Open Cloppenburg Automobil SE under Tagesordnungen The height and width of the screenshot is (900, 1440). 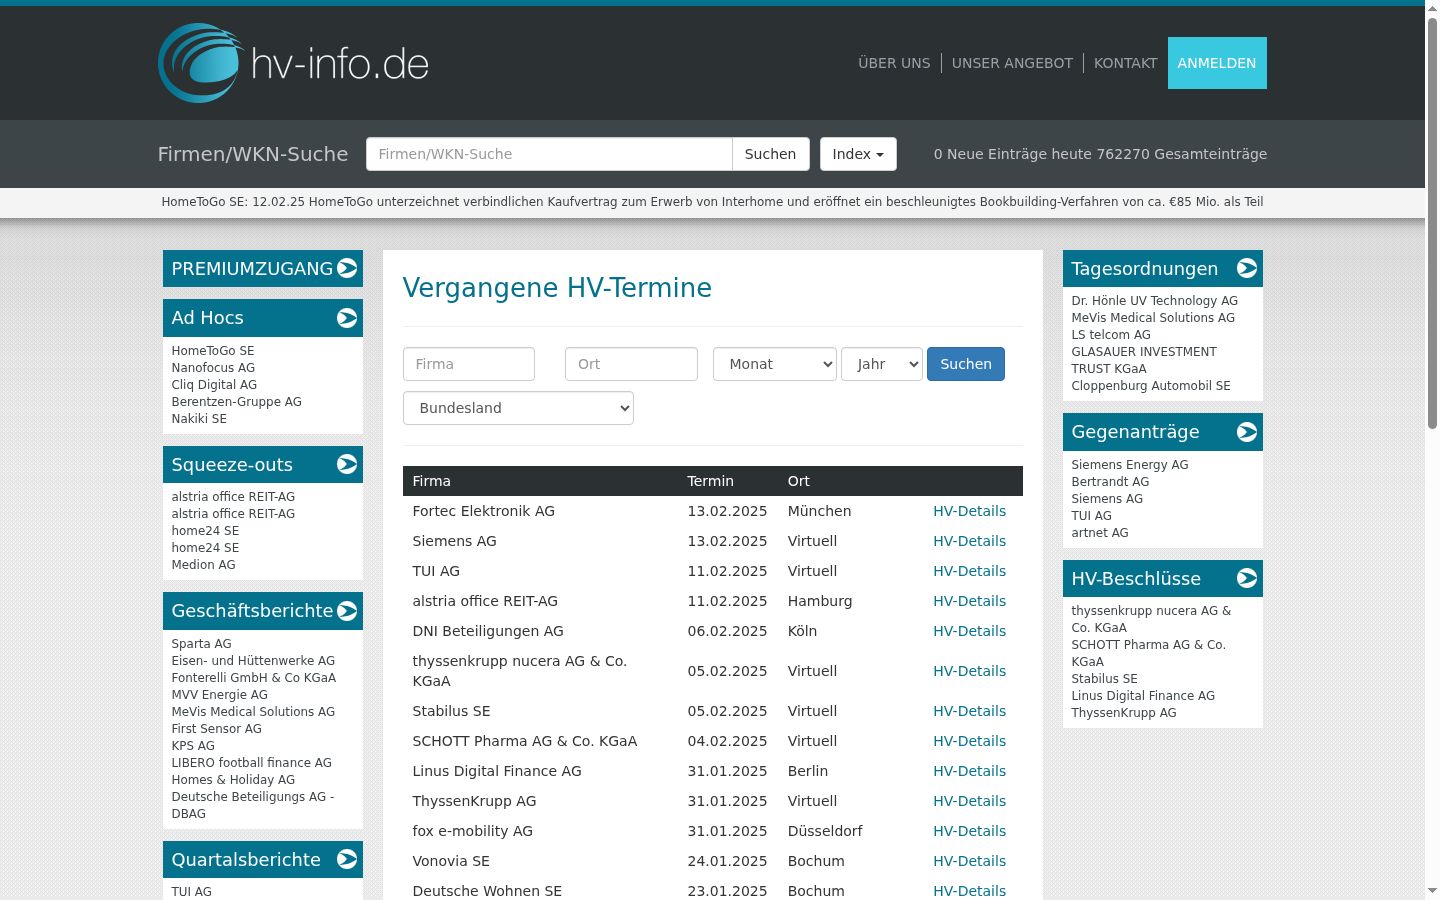click(1151, 386)
